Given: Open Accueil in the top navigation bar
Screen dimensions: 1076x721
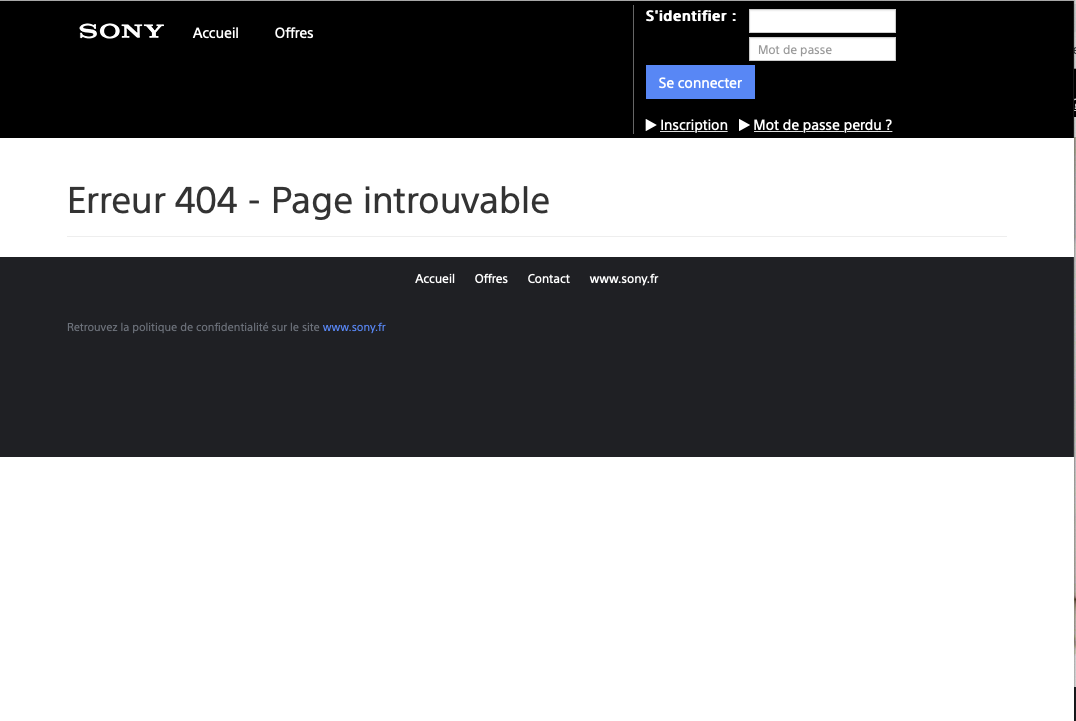Looking at the screenshot, I should point(216,33).
